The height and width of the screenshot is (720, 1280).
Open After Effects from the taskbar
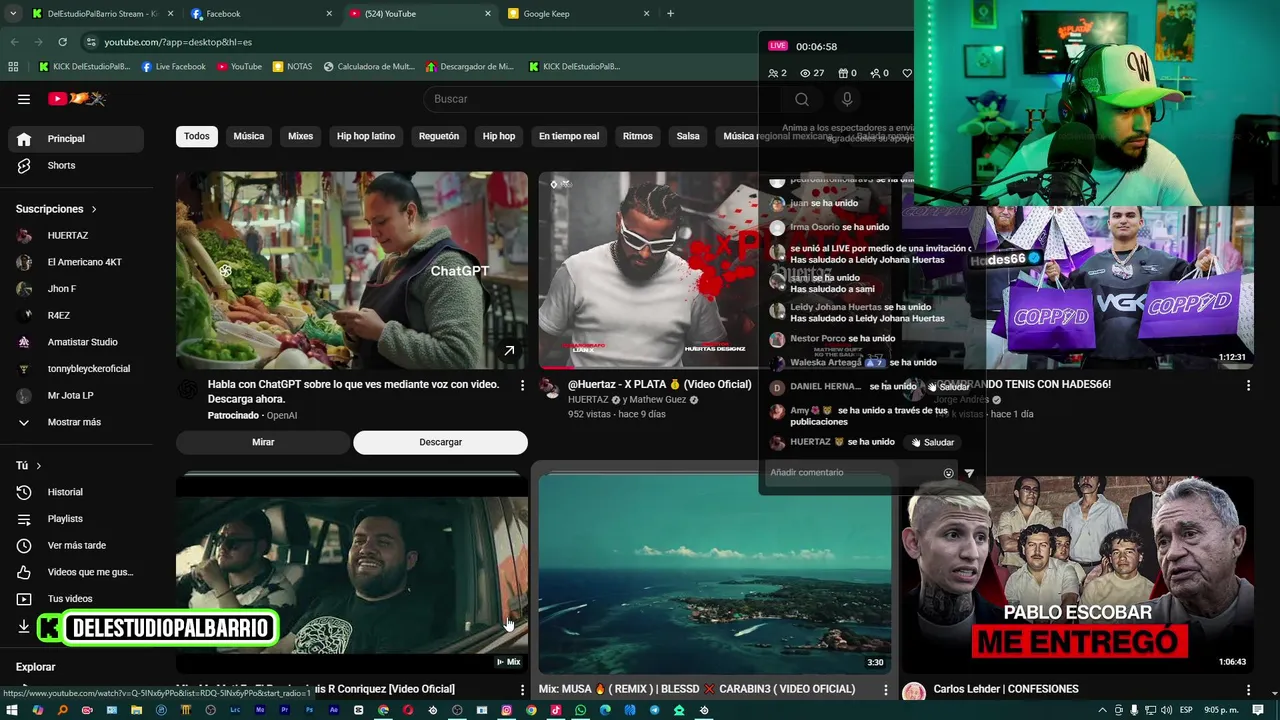(x=334, y=710)
